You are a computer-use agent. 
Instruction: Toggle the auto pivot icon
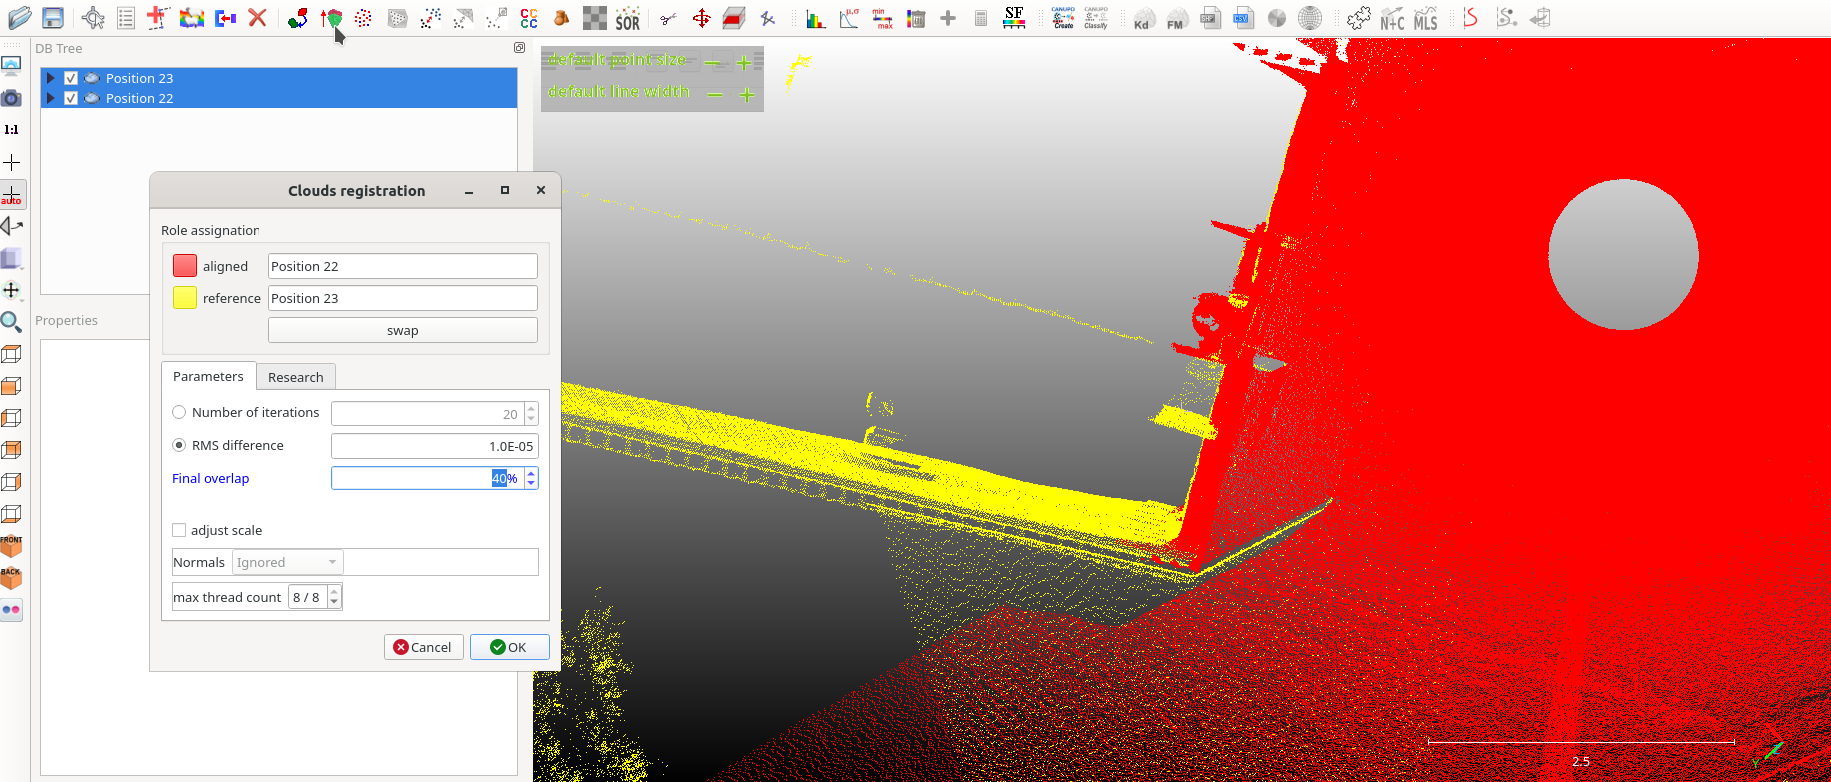click(x=11, y=194)
